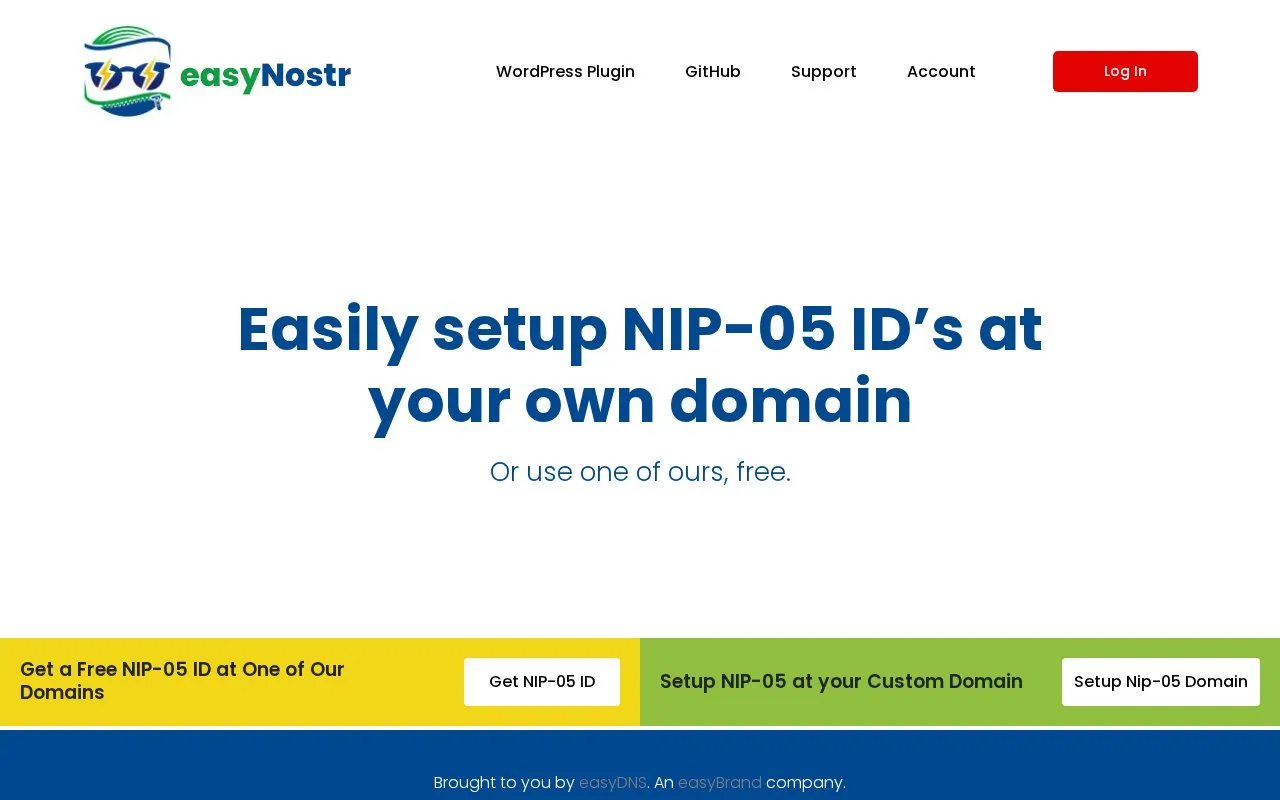Click the Setup Nip-05 Domain button
Screen dimensions: 1280x800
(1161, 682)
